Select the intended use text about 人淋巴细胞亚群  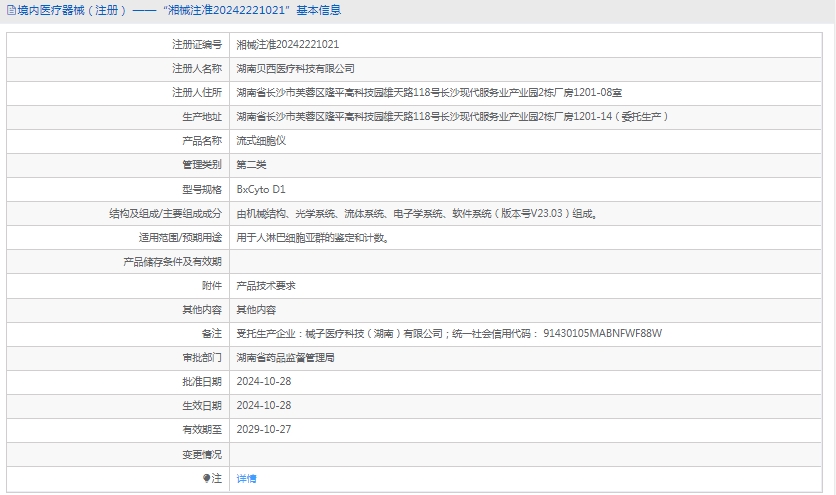[x=312, y=238]
